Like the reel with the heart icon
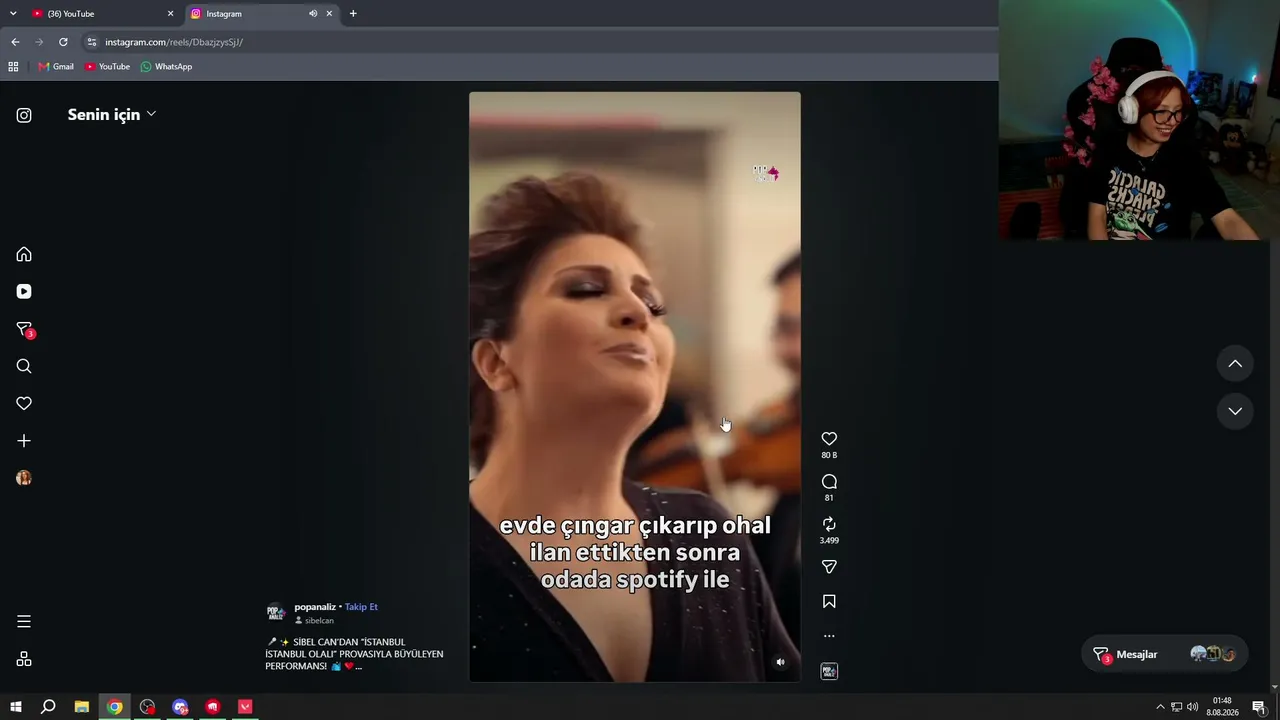The height and width of the screenshot is (720, 1280). tap(829, 439)
